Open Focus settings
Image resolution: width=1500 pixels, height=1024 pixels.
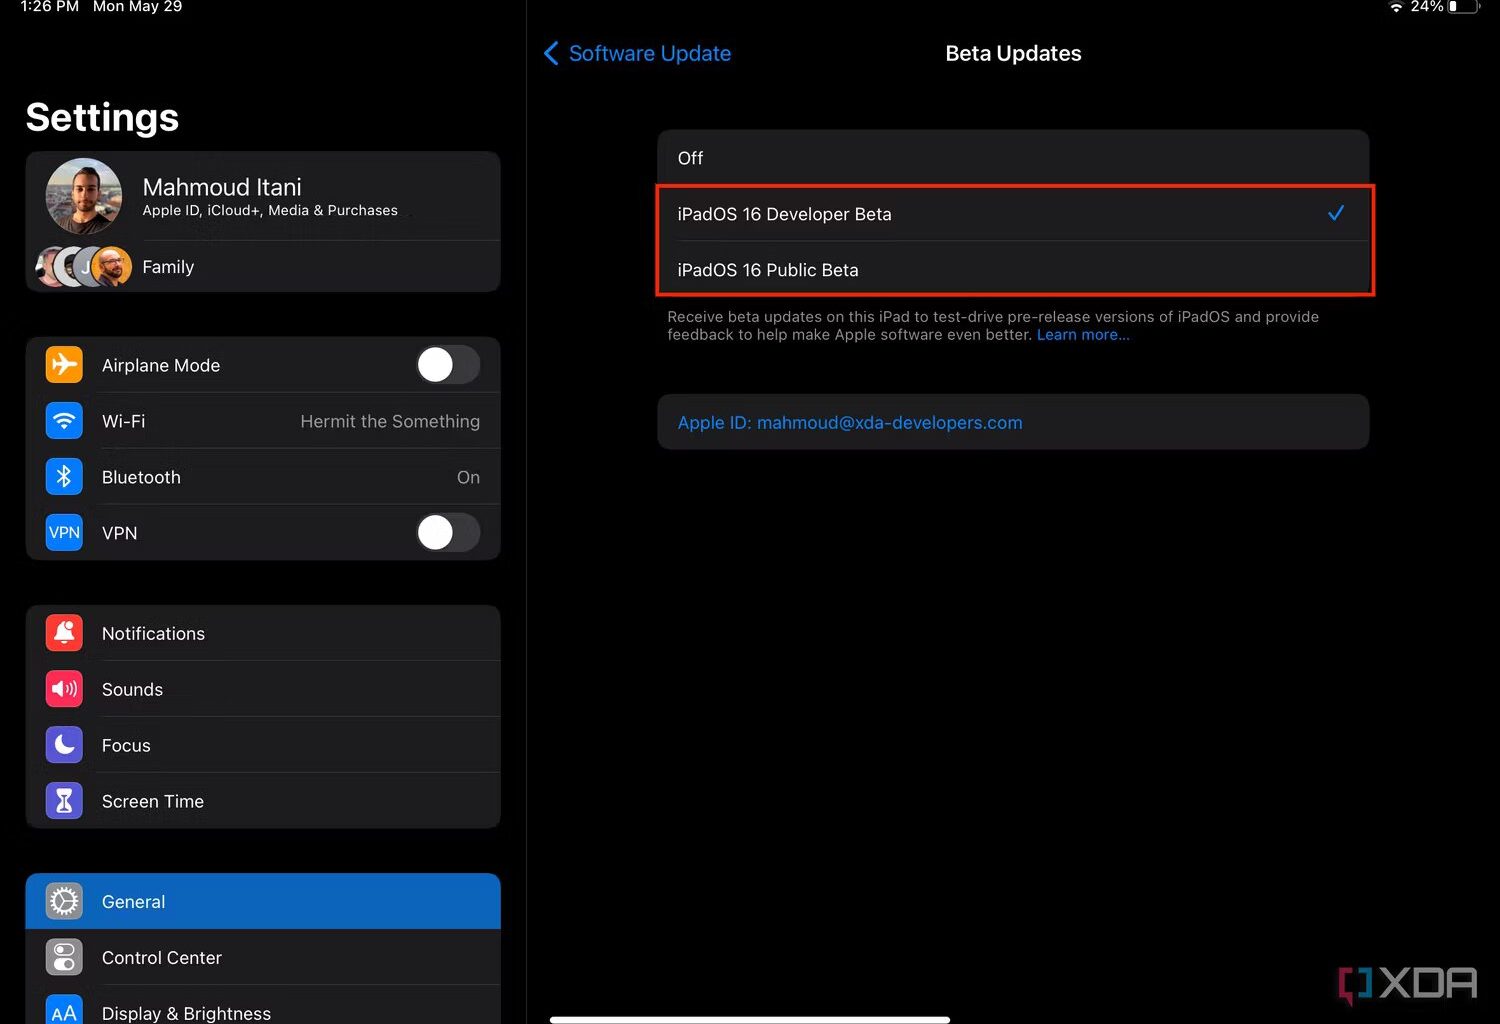coord(263,745)
